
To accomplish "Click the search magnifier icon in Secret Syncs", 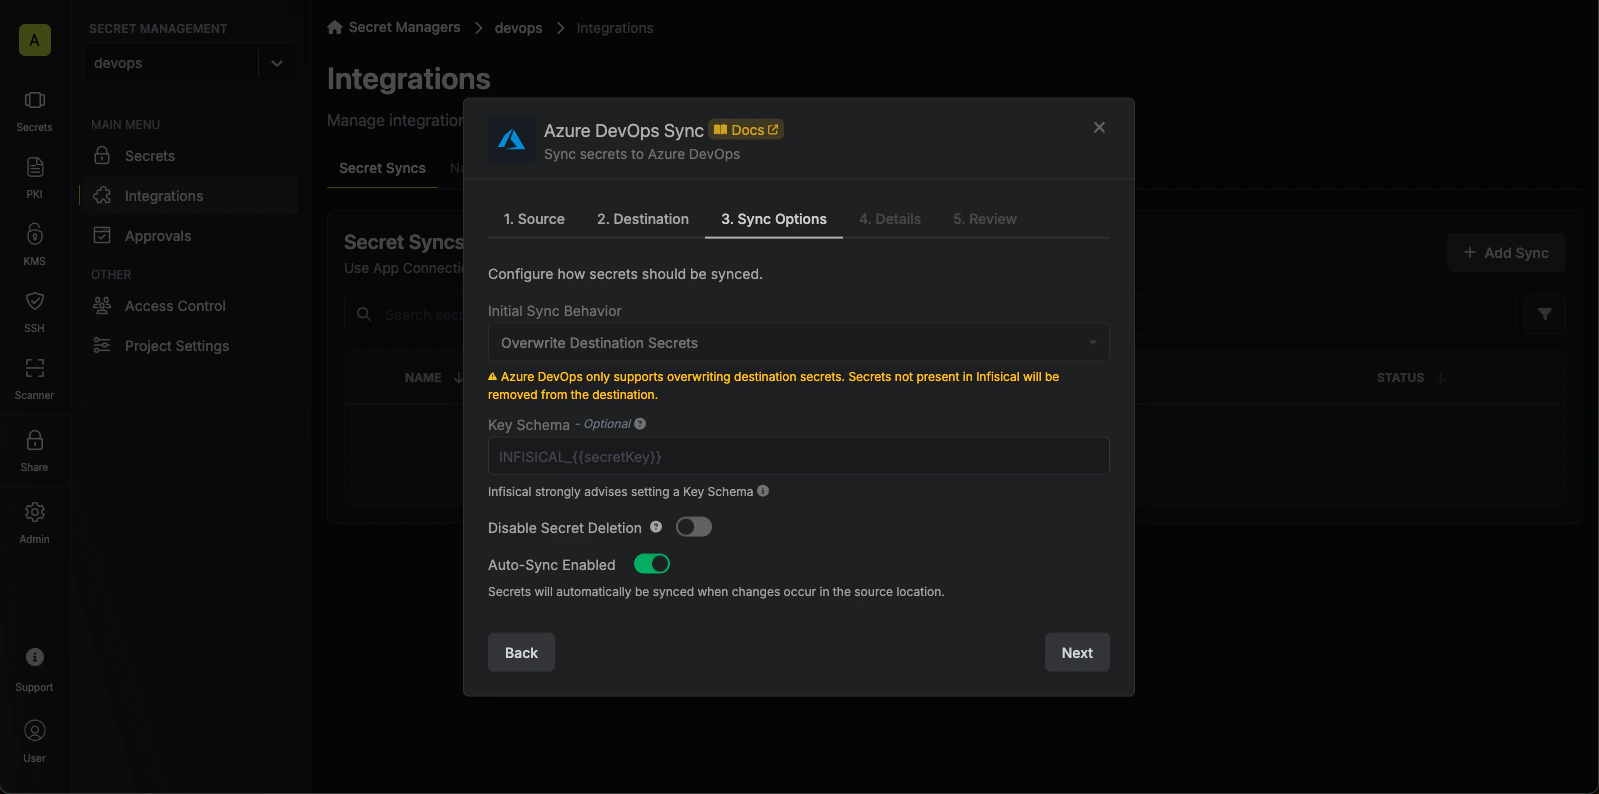I will [x=364, y=314].
